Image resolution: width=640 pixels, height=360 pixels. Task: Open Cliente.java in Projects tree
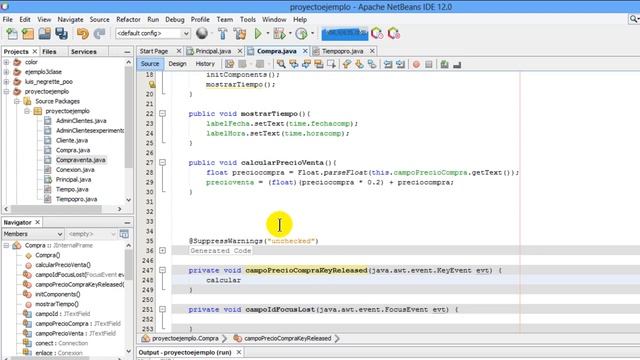tap(72, 140)
